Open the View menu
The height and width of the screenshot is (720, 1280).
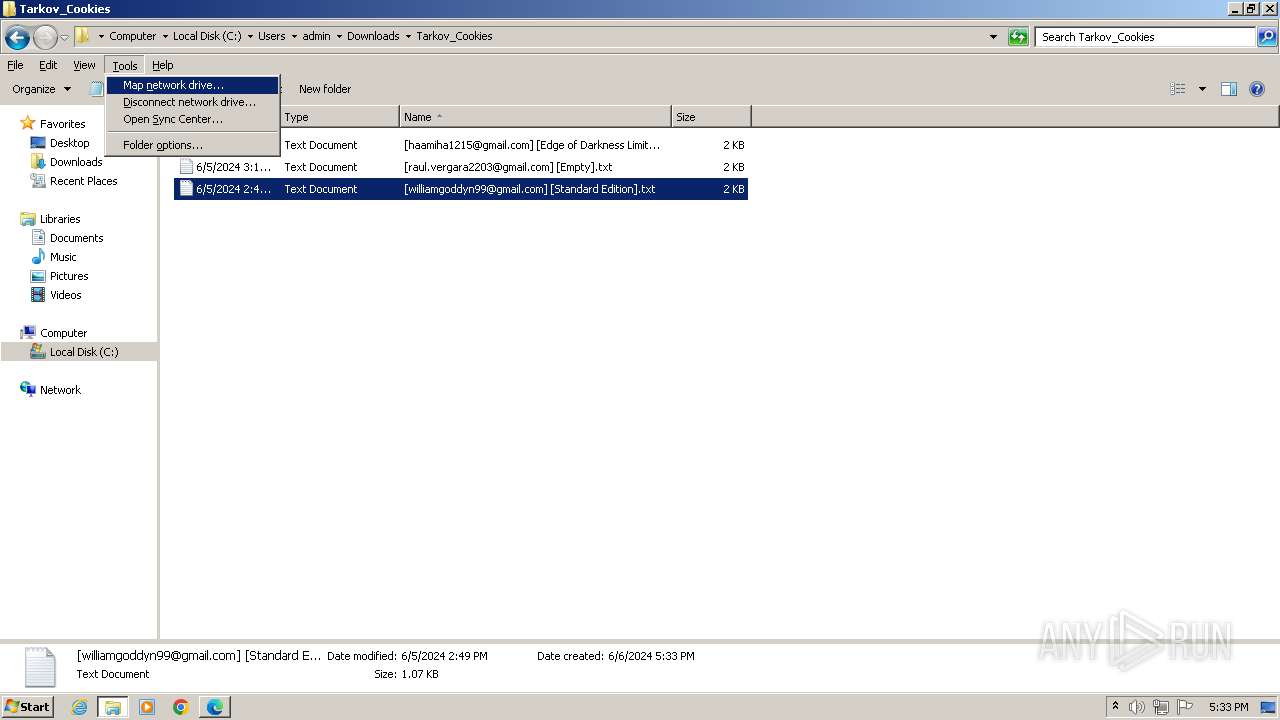[x=84, y=65]
